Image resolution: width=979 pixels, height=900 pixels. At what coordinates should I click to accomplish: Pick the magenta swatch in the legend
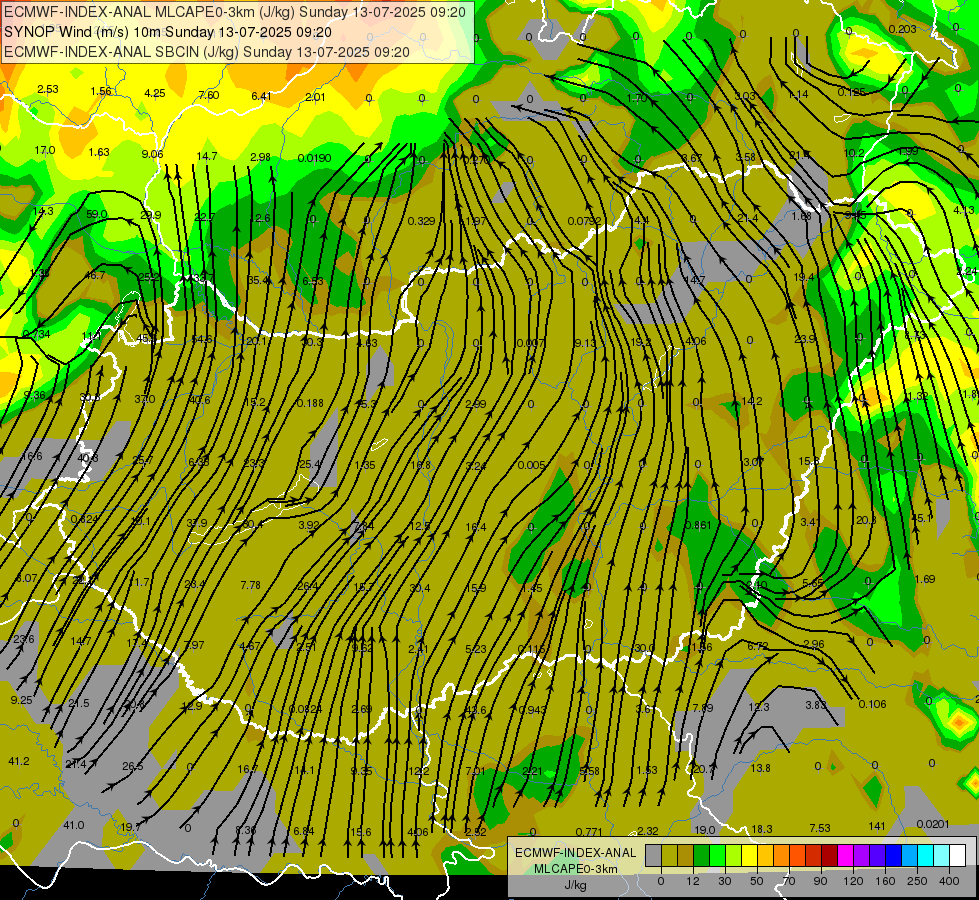tap(845, 856)
